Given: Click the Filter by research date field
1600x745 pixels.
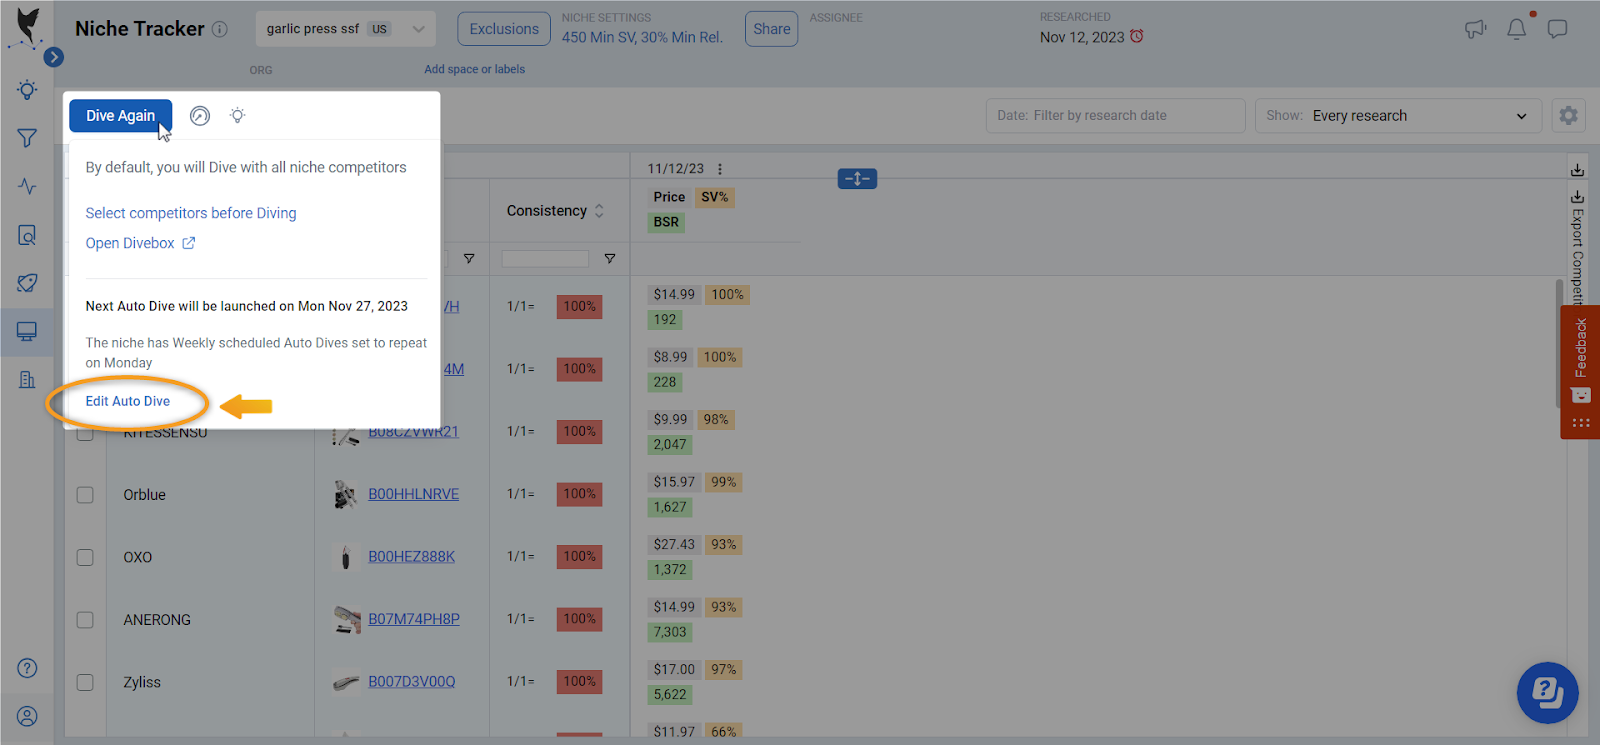Looking at the screenshot, I should click(x=1115, y=116).
